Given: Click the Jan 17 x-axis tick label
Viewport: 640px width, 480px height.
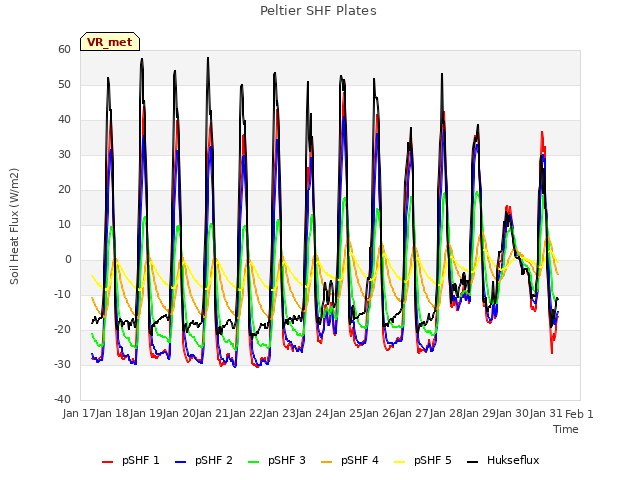Looking at the screenshot, I should (79, 414).
